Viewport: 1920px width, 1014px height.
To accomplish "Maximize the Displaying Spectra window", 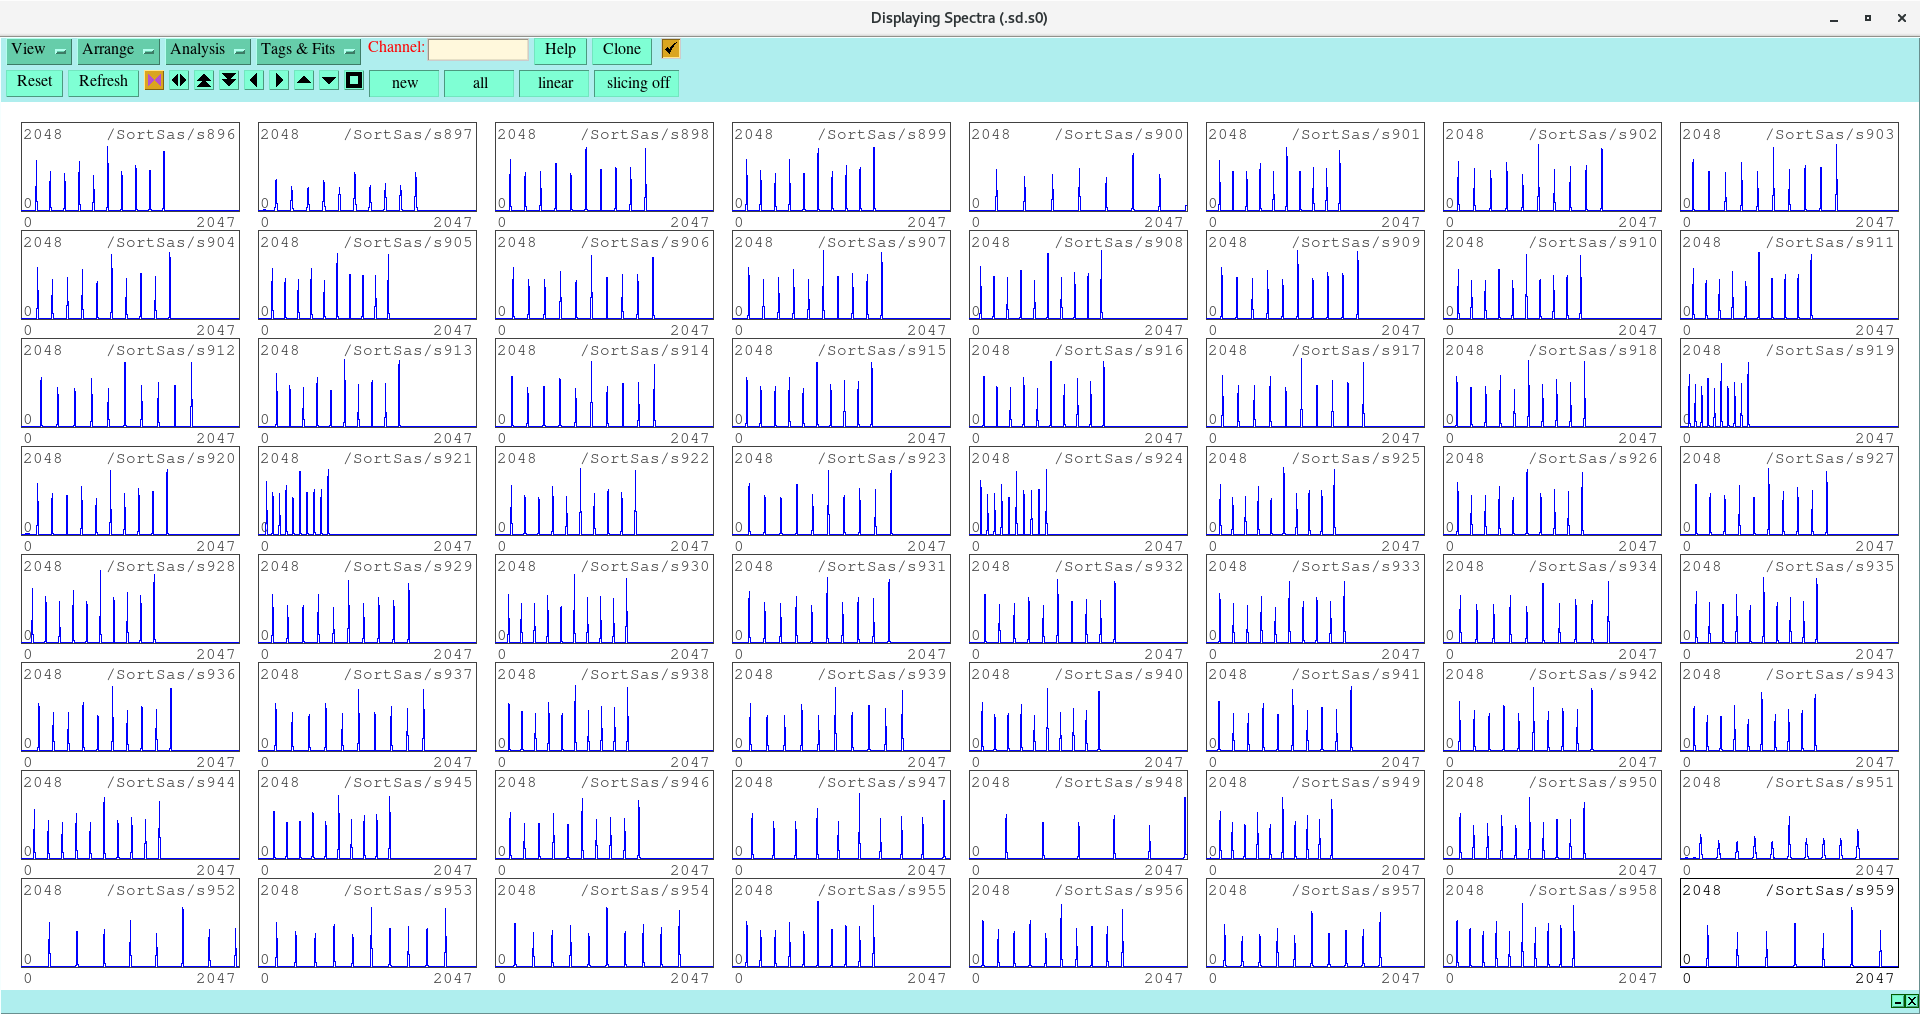I will tap(1867, 18).
